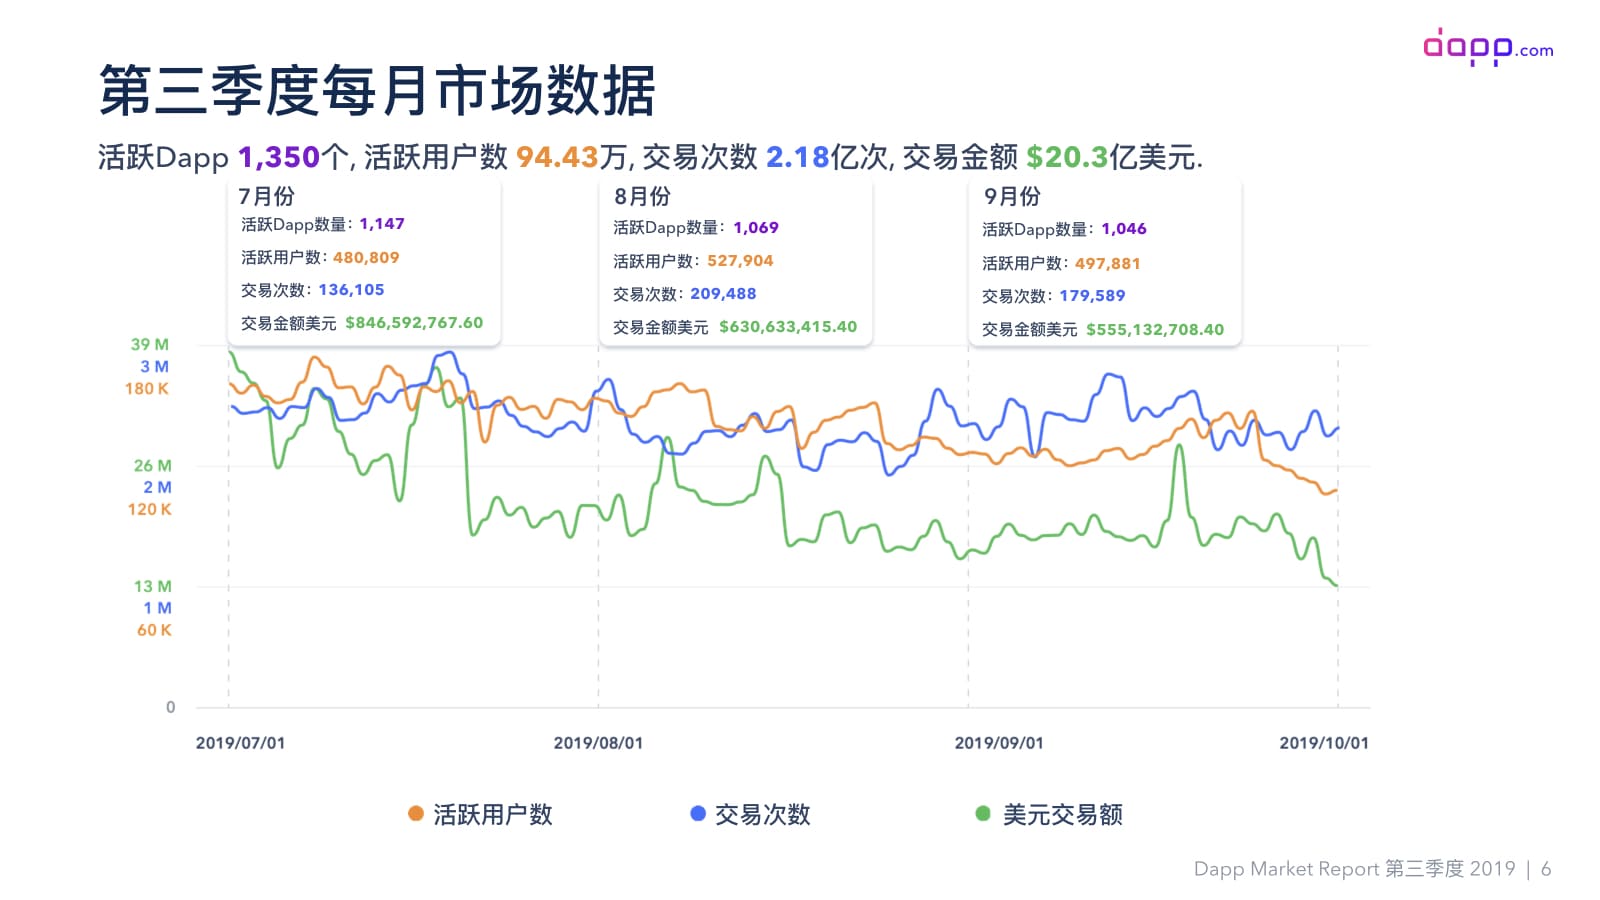Click September transactions value 179,589
Screen dimensions: 1600x900
click(x=1092, y=296)
